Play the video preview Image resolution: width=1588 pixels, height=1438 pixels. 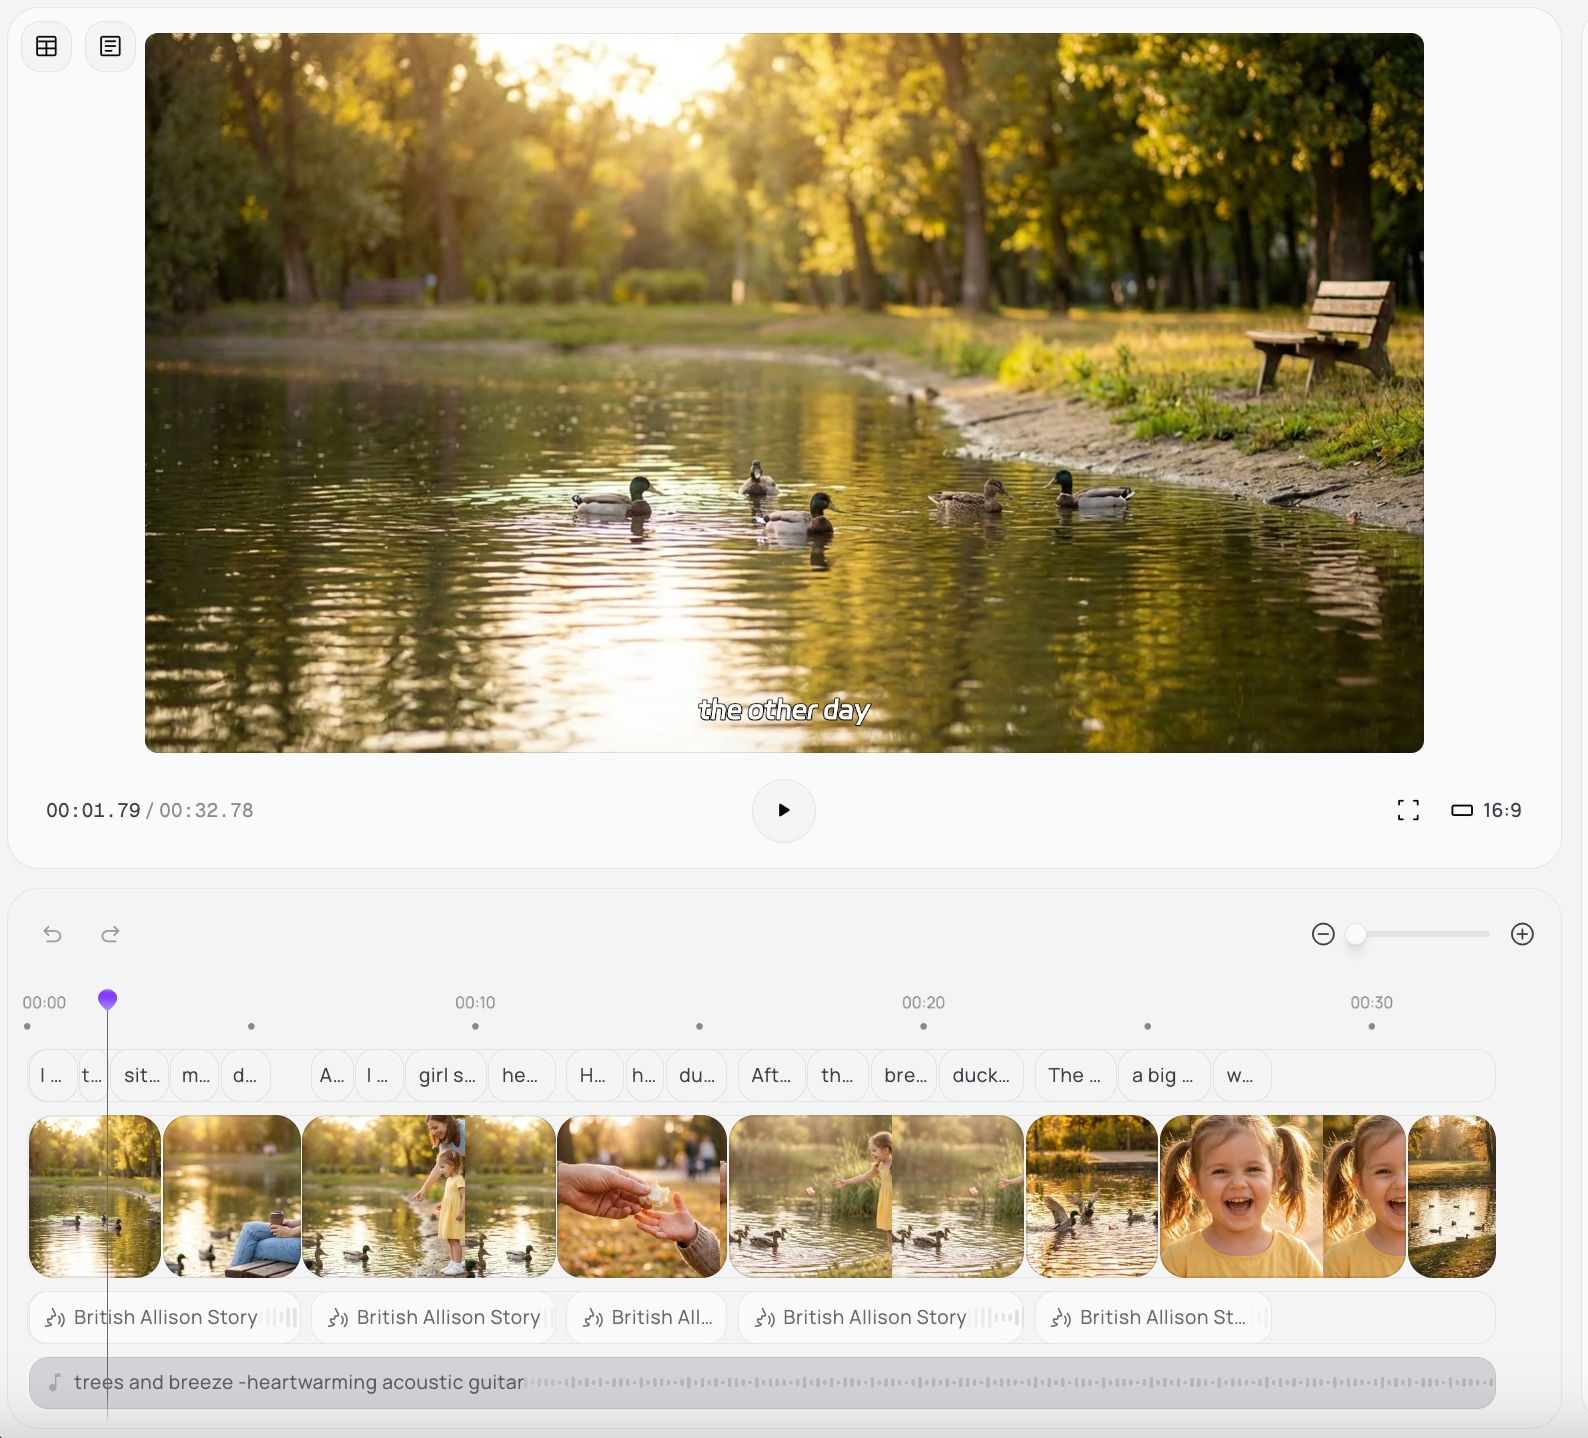[x=783, y=810]
